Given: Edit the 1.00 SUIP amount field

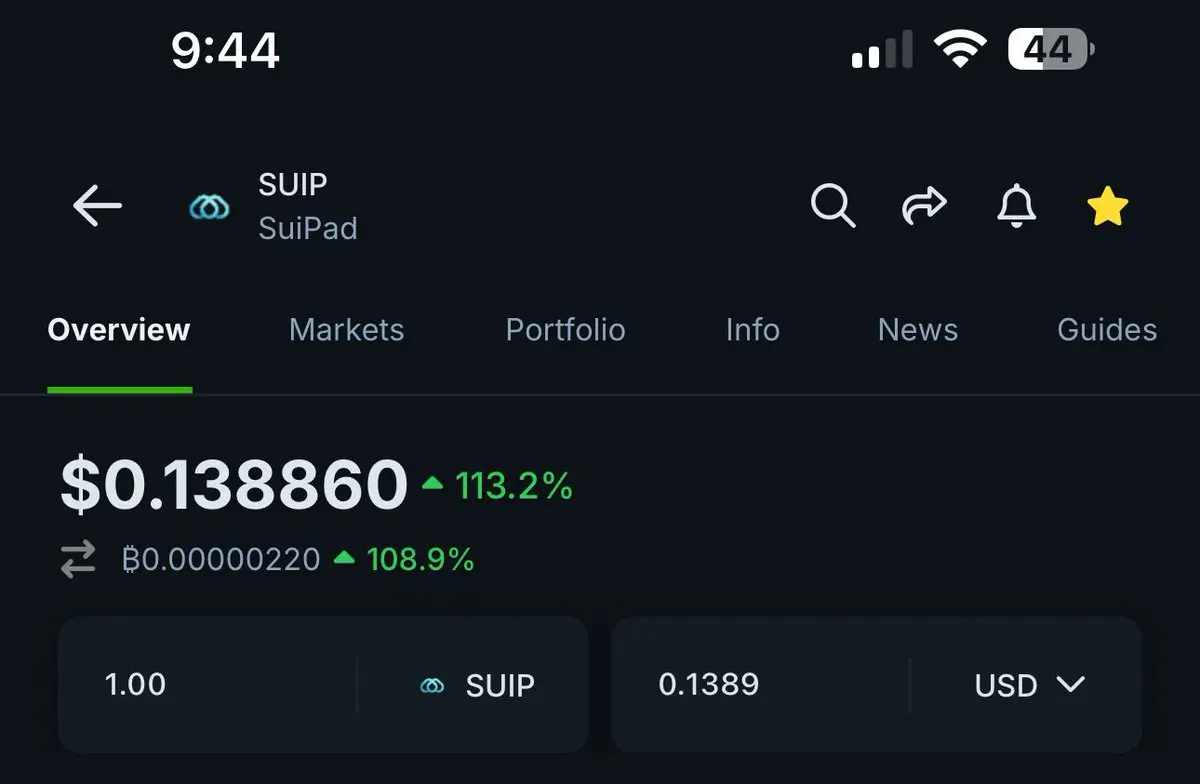Looking at the screenshot, I should point(208,684).
